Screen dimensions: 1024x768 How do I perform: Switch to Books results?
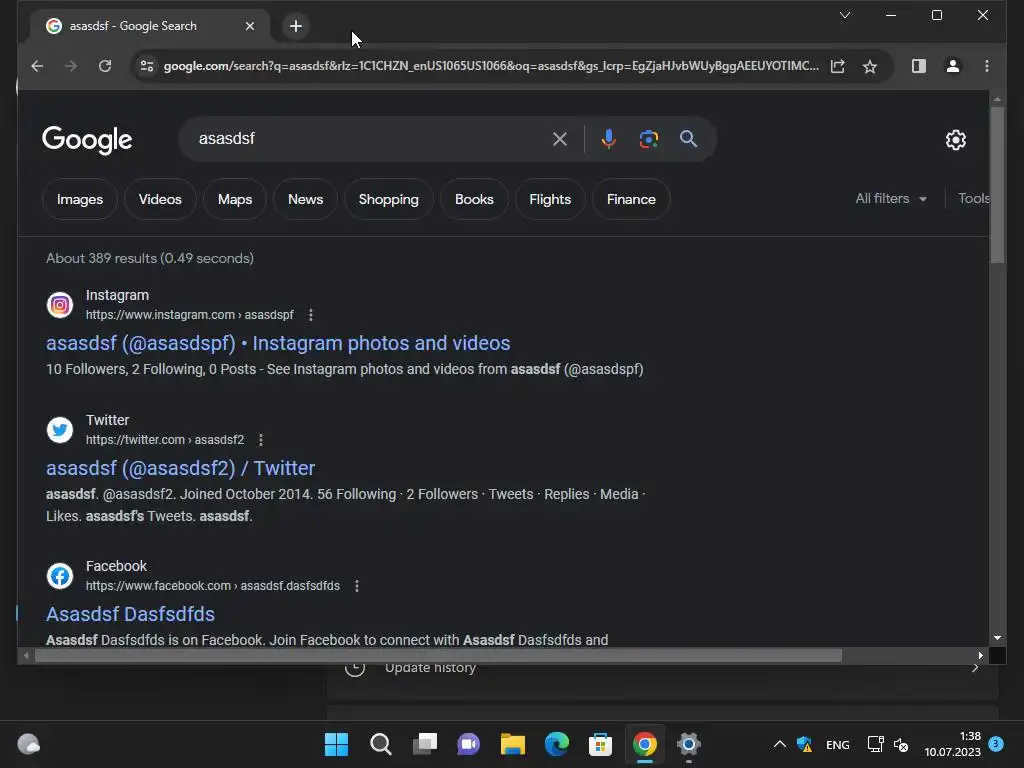(x=474, y=199)
